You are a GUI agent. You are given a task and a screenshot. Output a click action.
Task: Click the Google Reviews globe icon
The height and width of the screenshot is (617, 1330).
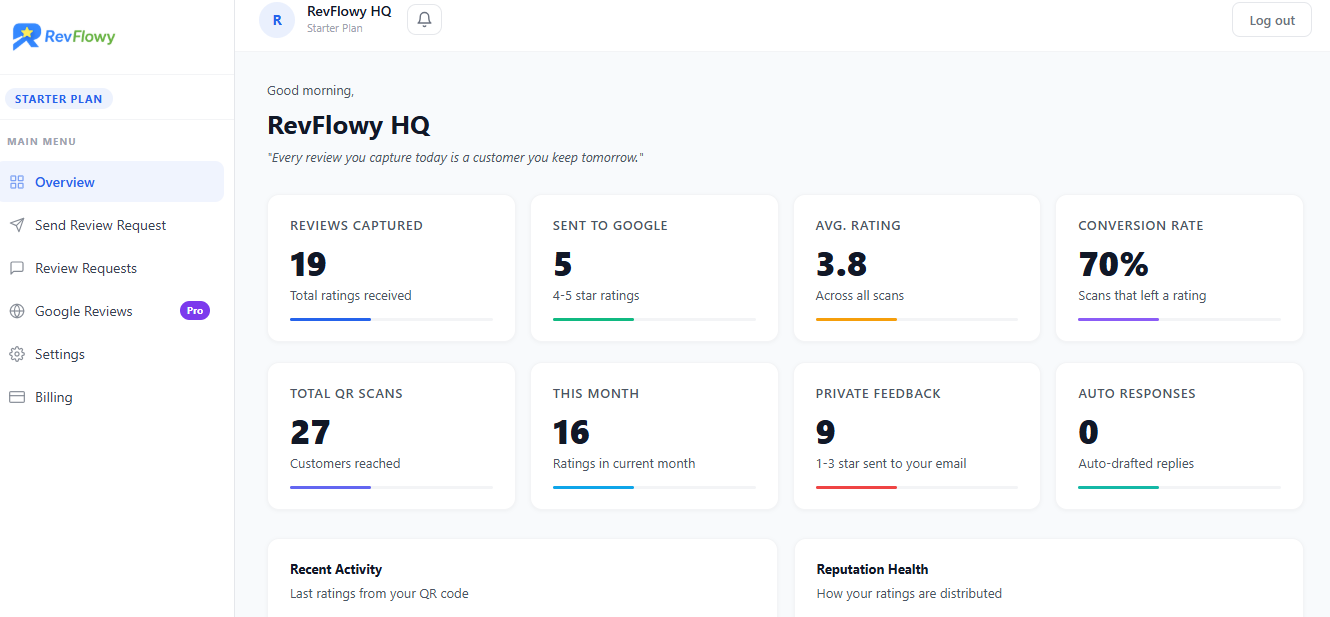pyautogui.click(x=16, y=311)
